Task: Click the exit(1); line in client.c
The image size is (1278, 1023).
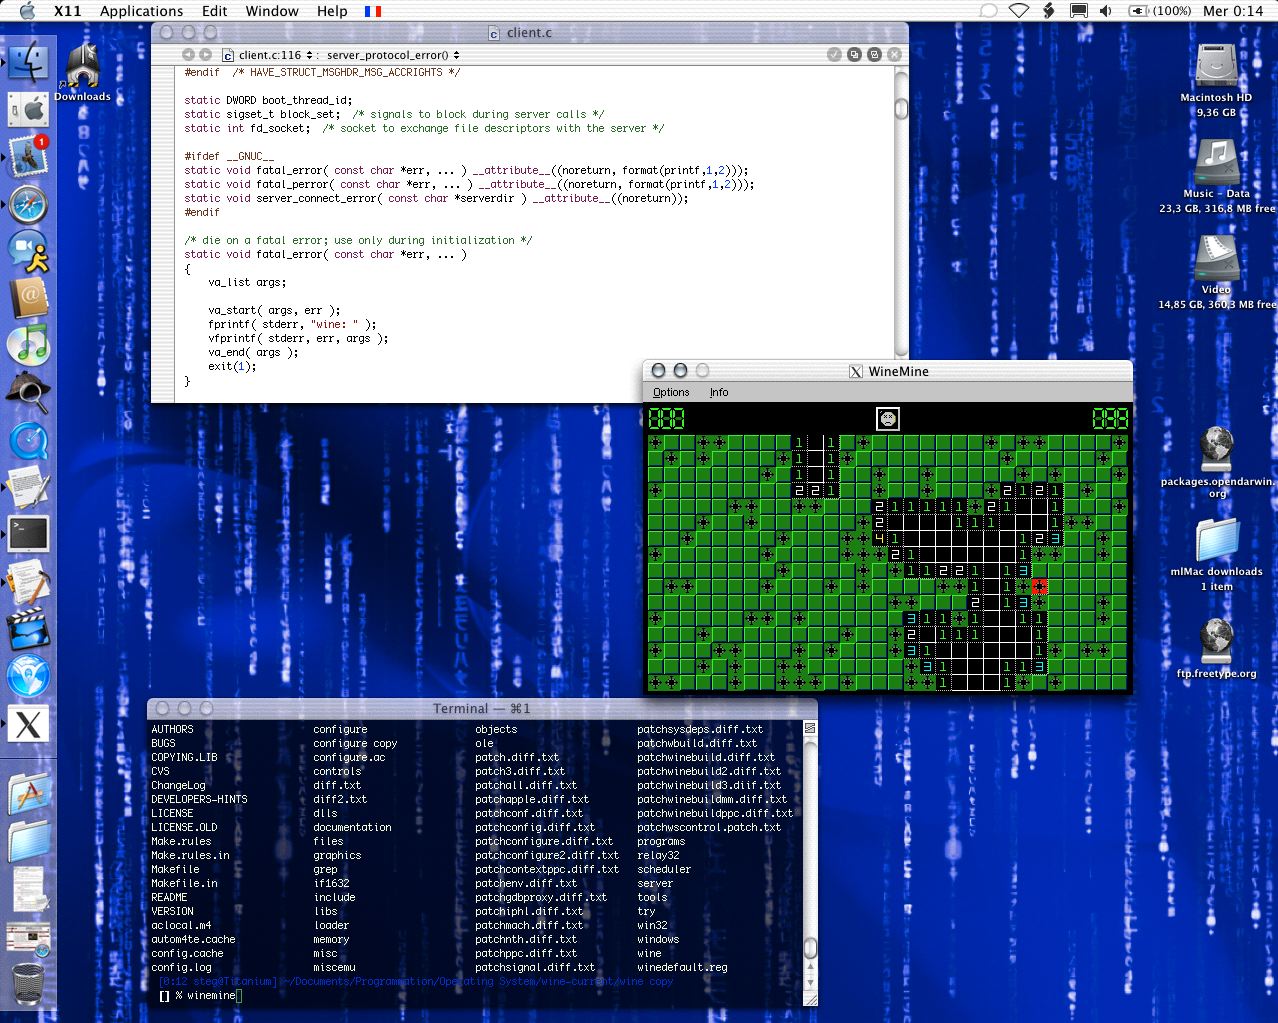Action: tap(232, 366)
